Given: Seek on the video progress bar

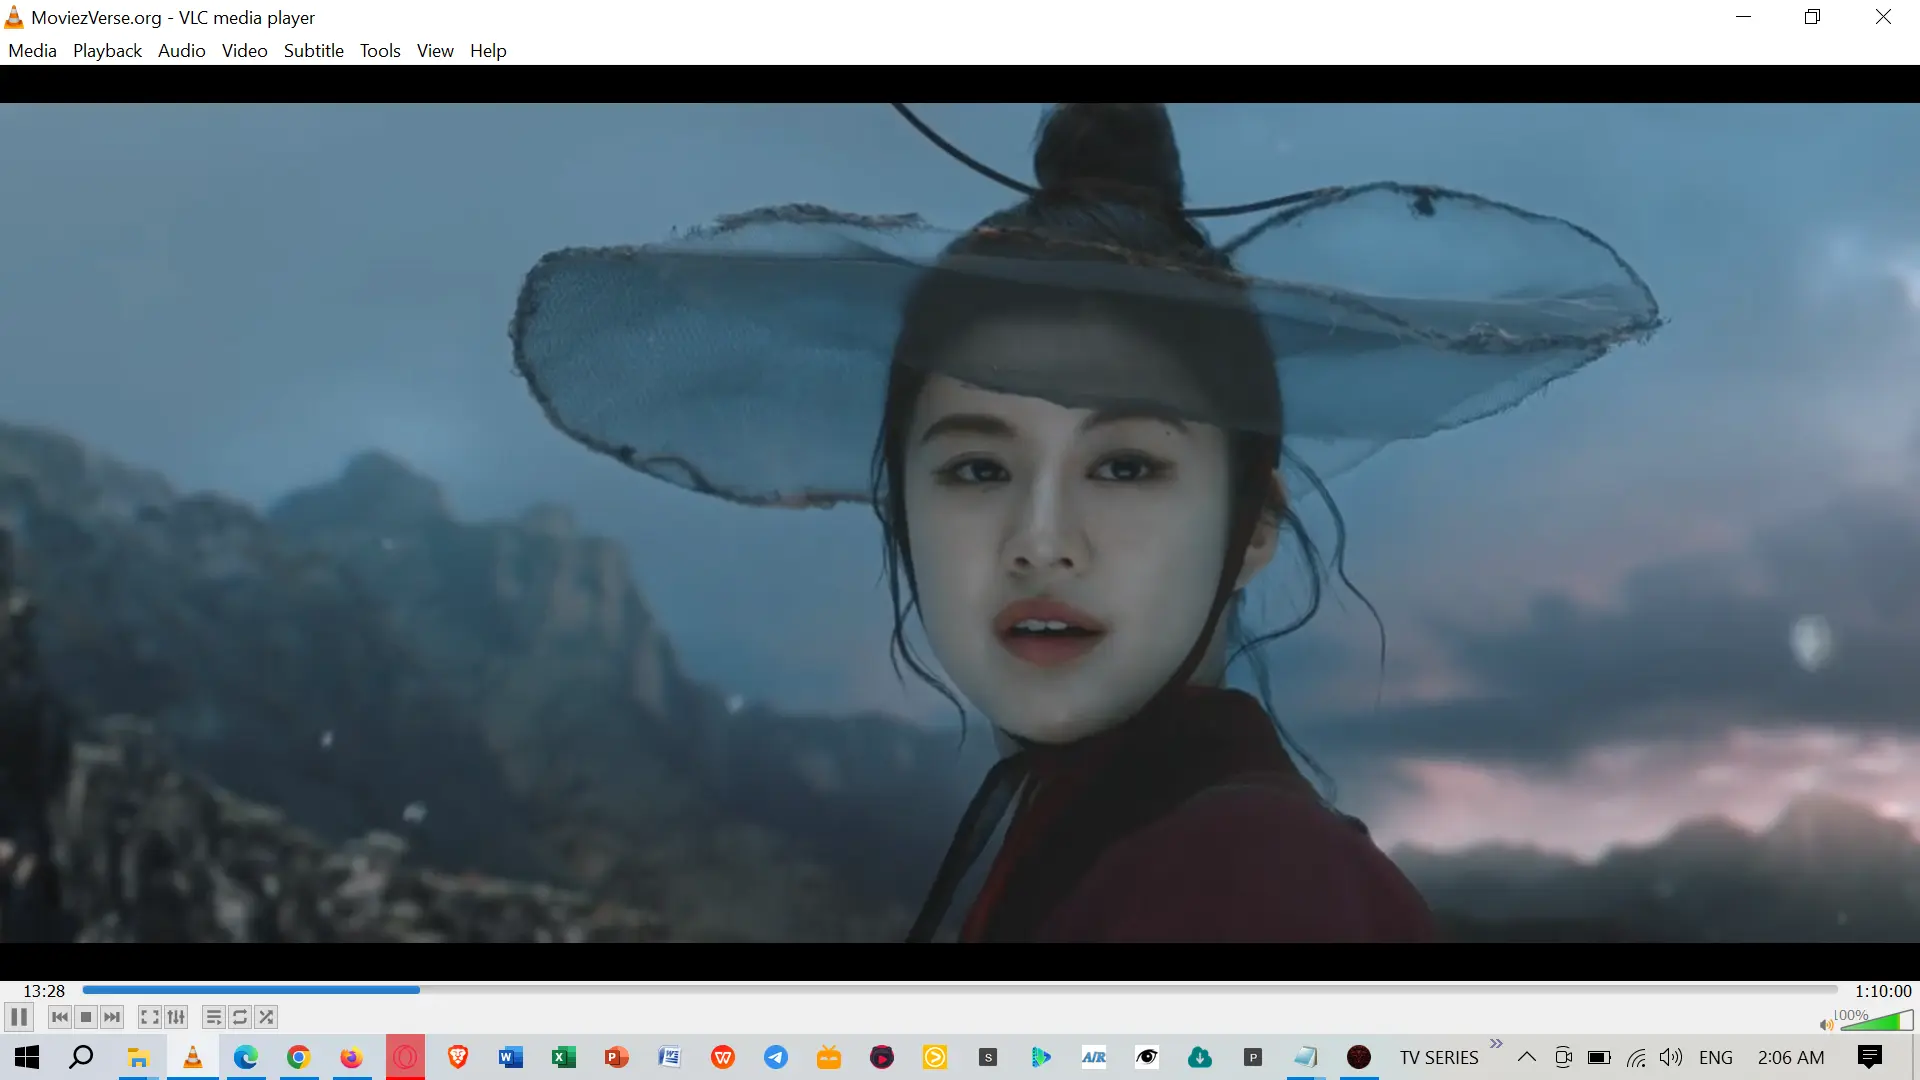Looking at the screenshot, I should coord(960,990).
